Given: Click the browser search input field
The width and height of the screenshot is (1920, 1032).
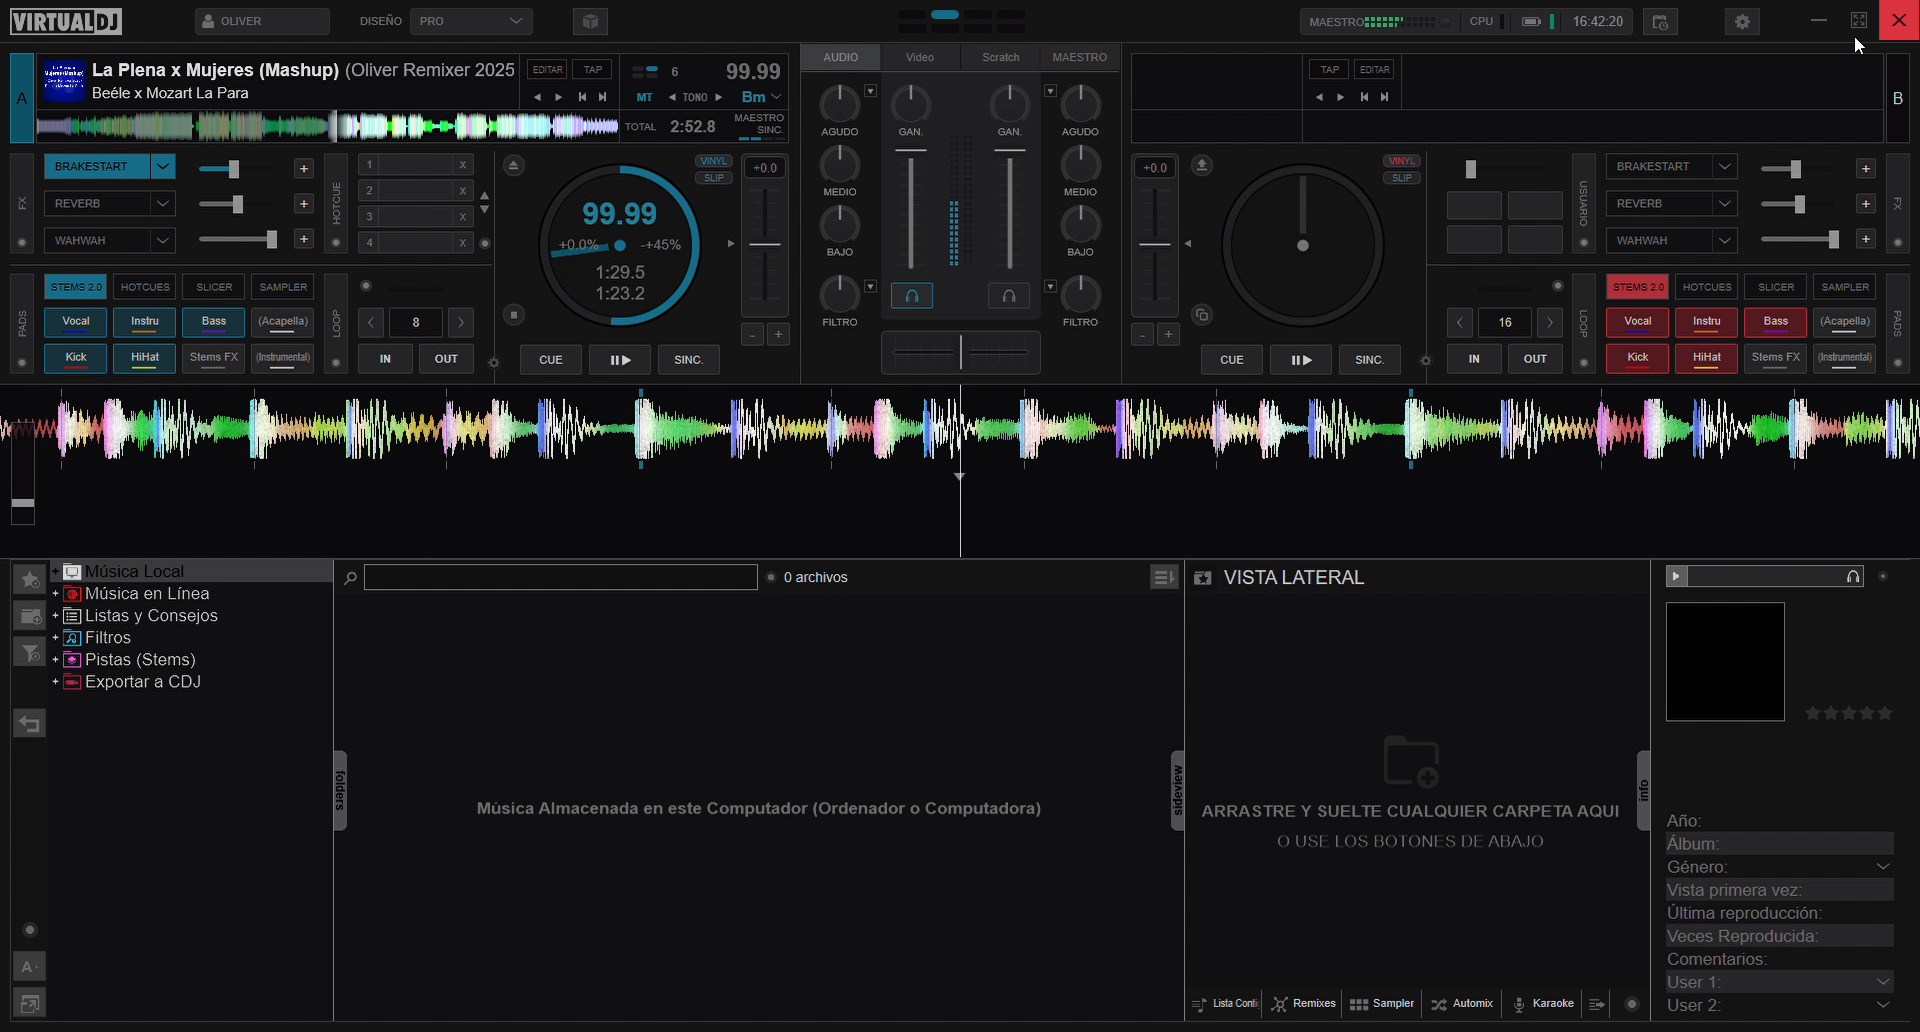Looking at the screenshot, I should coord(561,577).
